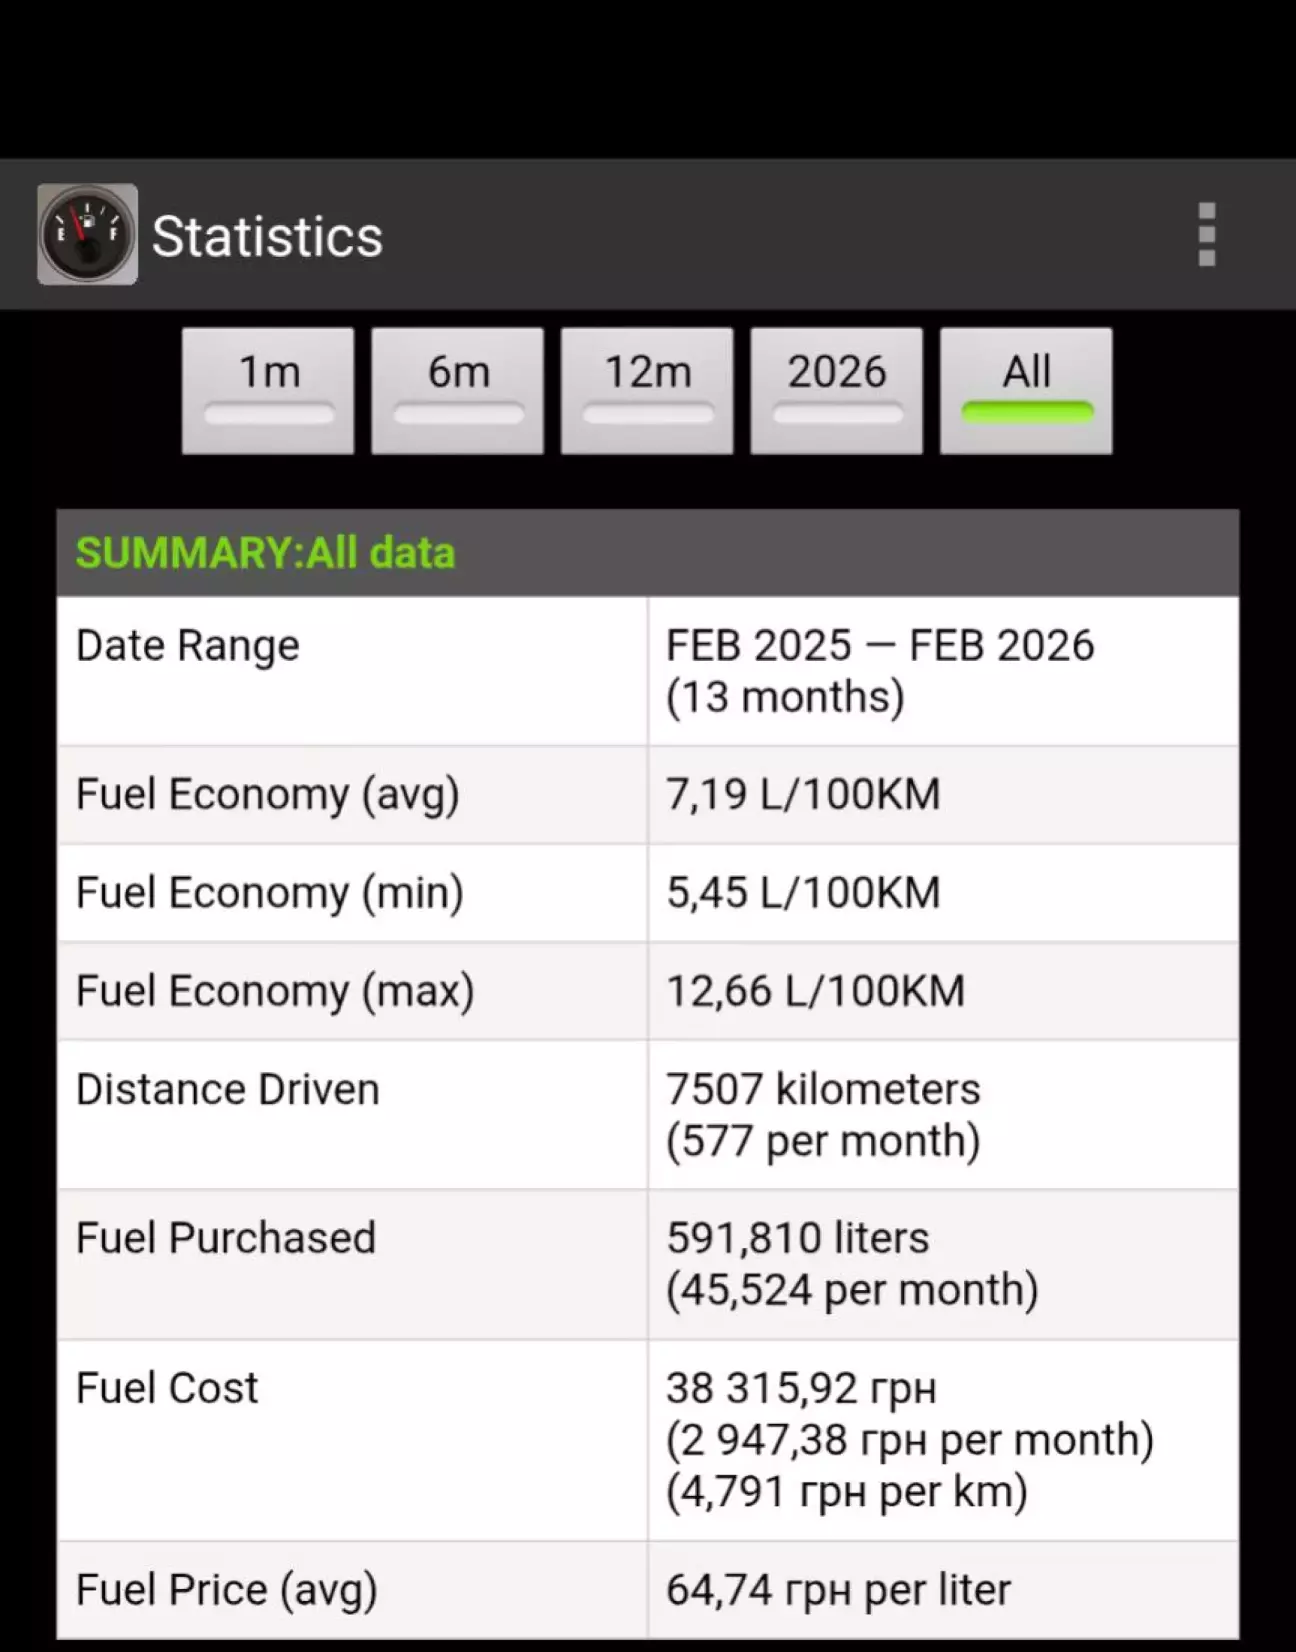
Task: Tap the 5,45 L/100KM minimum value
Action: 803,893
